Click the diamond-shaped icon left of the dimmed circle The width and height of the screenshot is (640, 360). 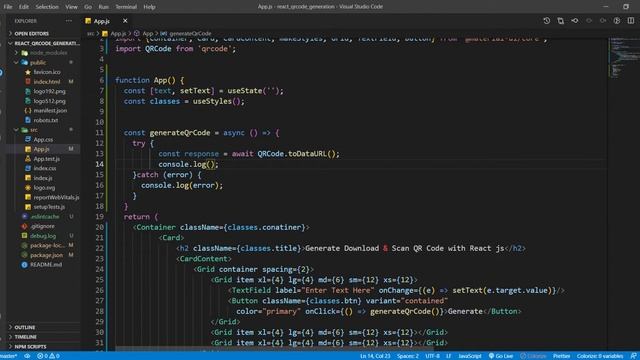[x=575, y=21]
